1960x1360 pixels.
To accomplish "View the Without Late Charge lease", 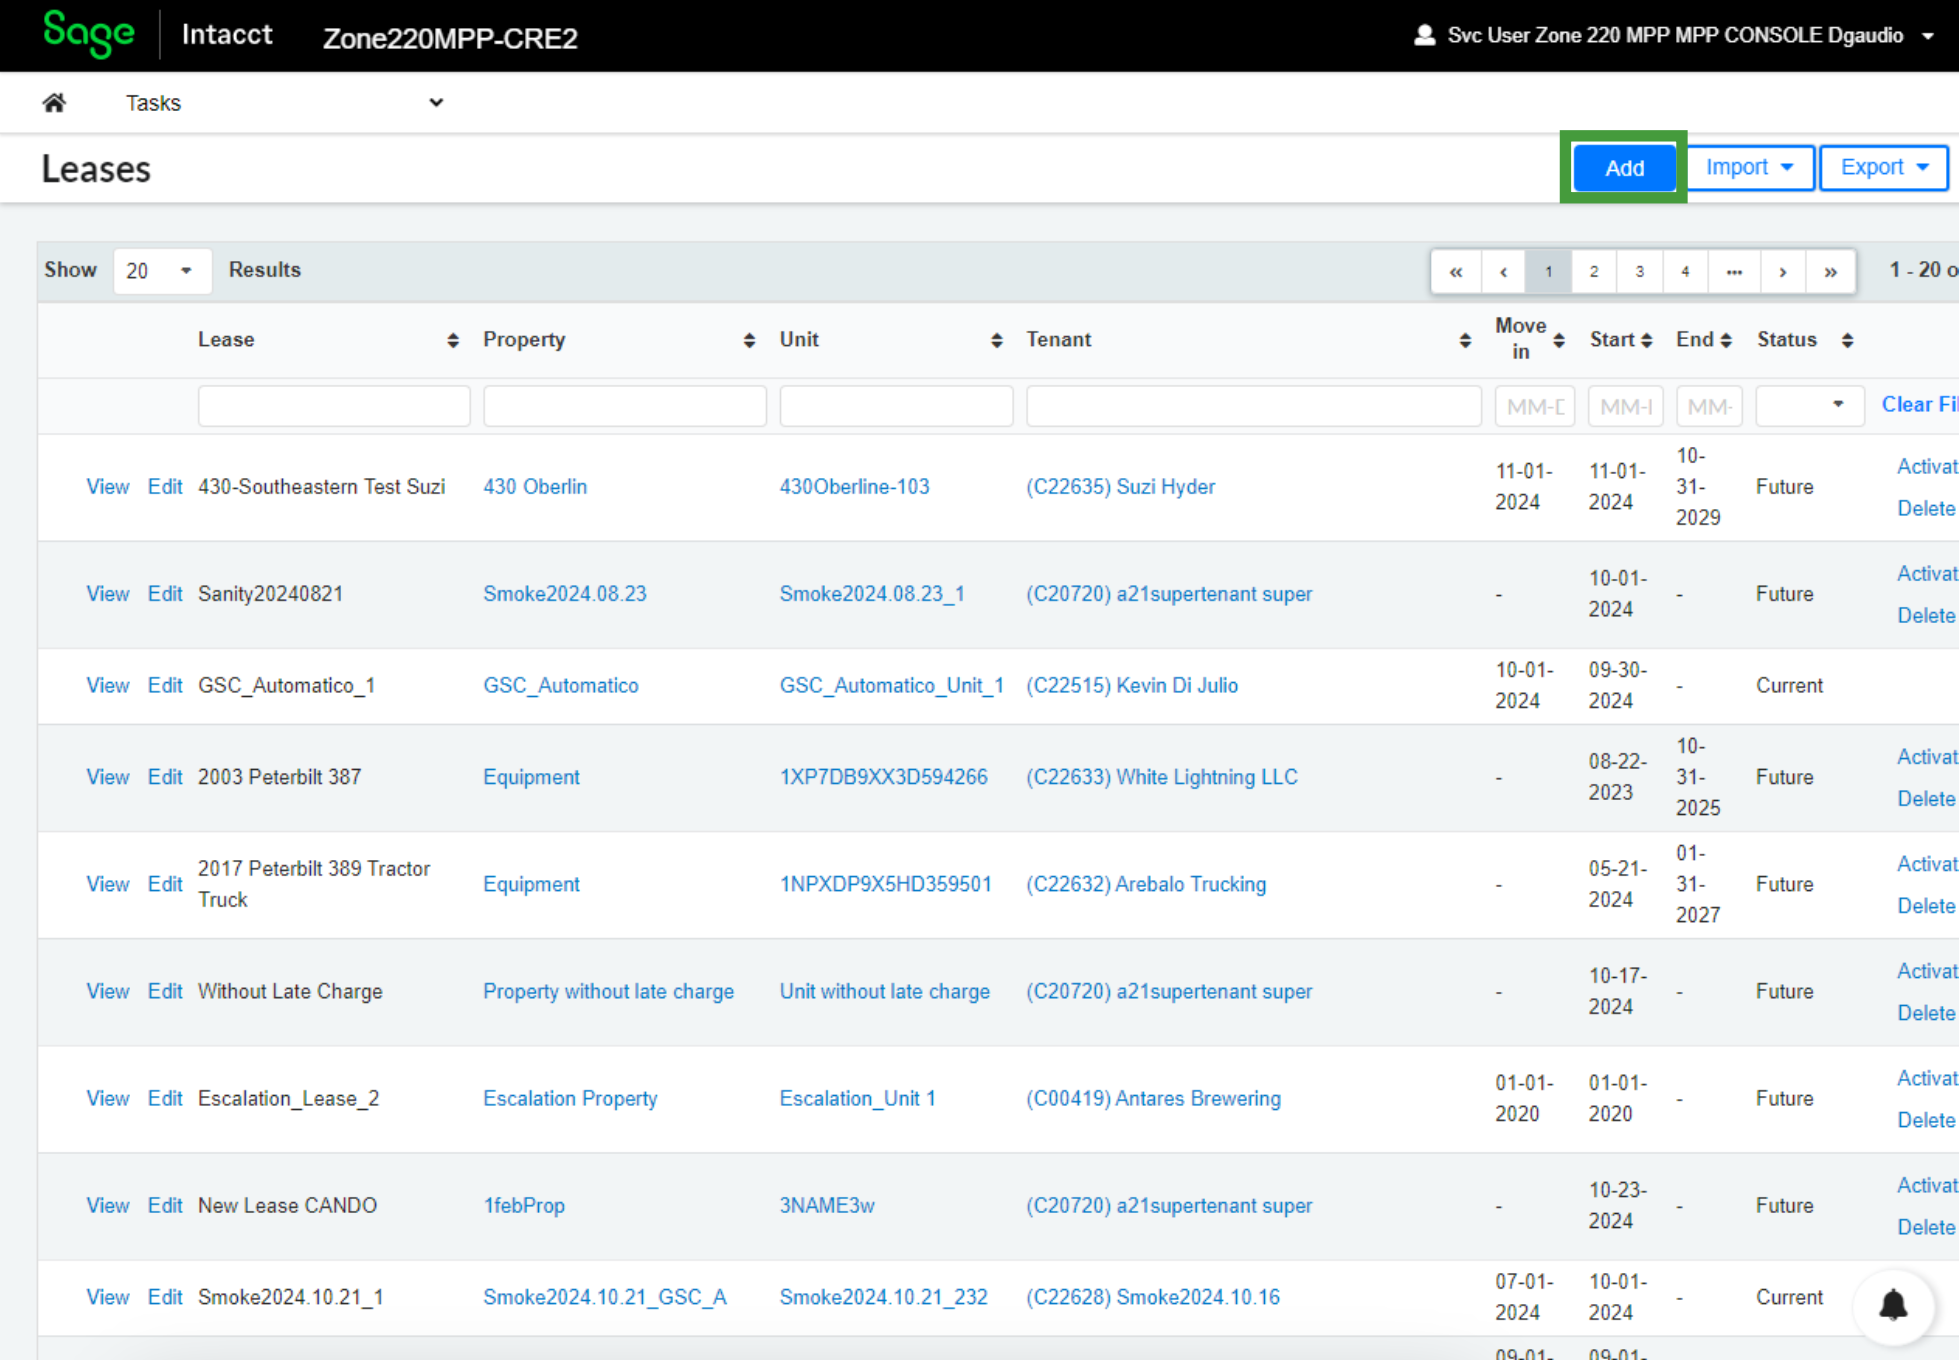I will point(107,992).
